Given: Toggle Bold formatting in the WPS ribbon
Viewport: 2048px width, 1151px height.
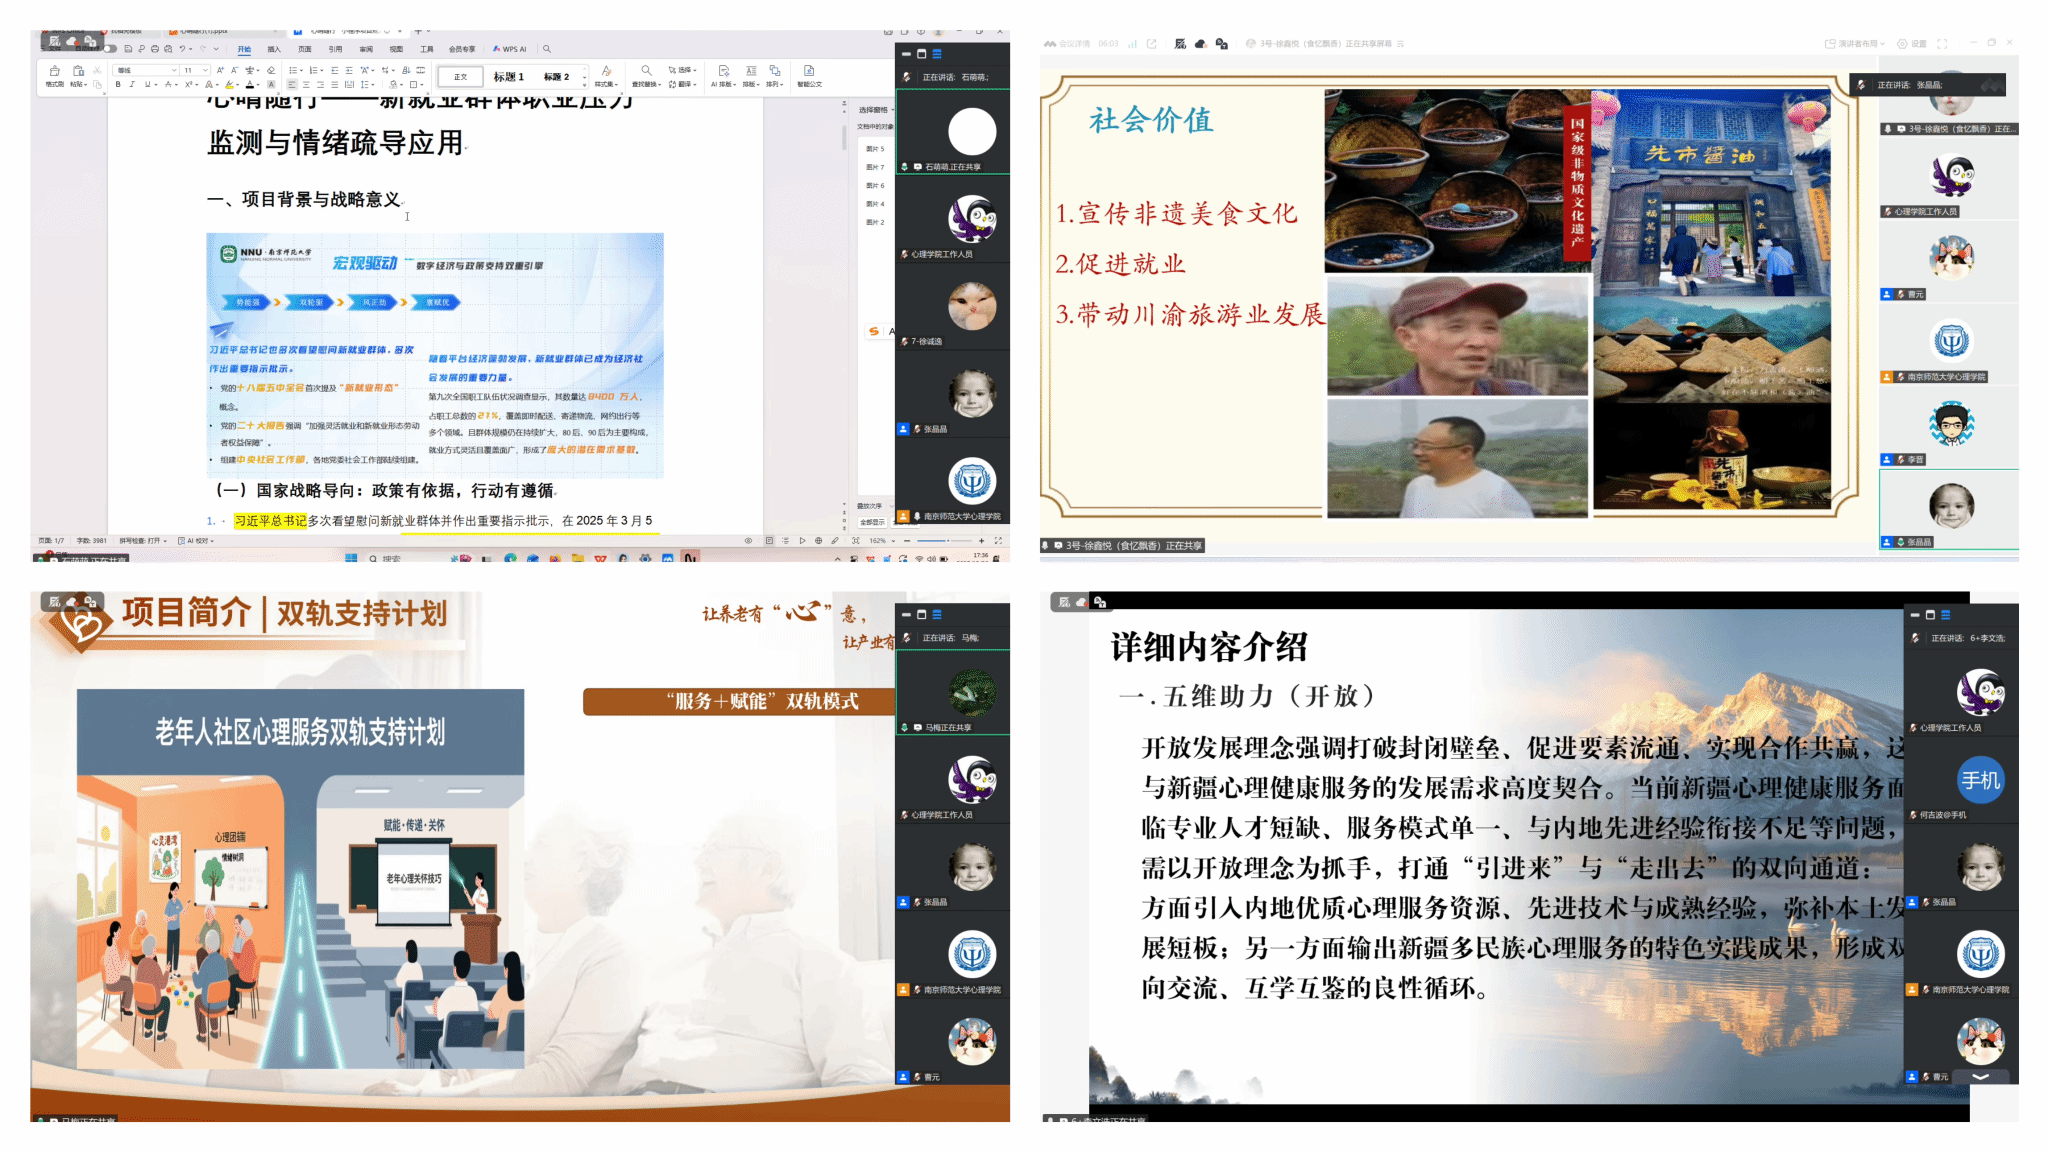Looking at the screenshot, I should 118,85.
